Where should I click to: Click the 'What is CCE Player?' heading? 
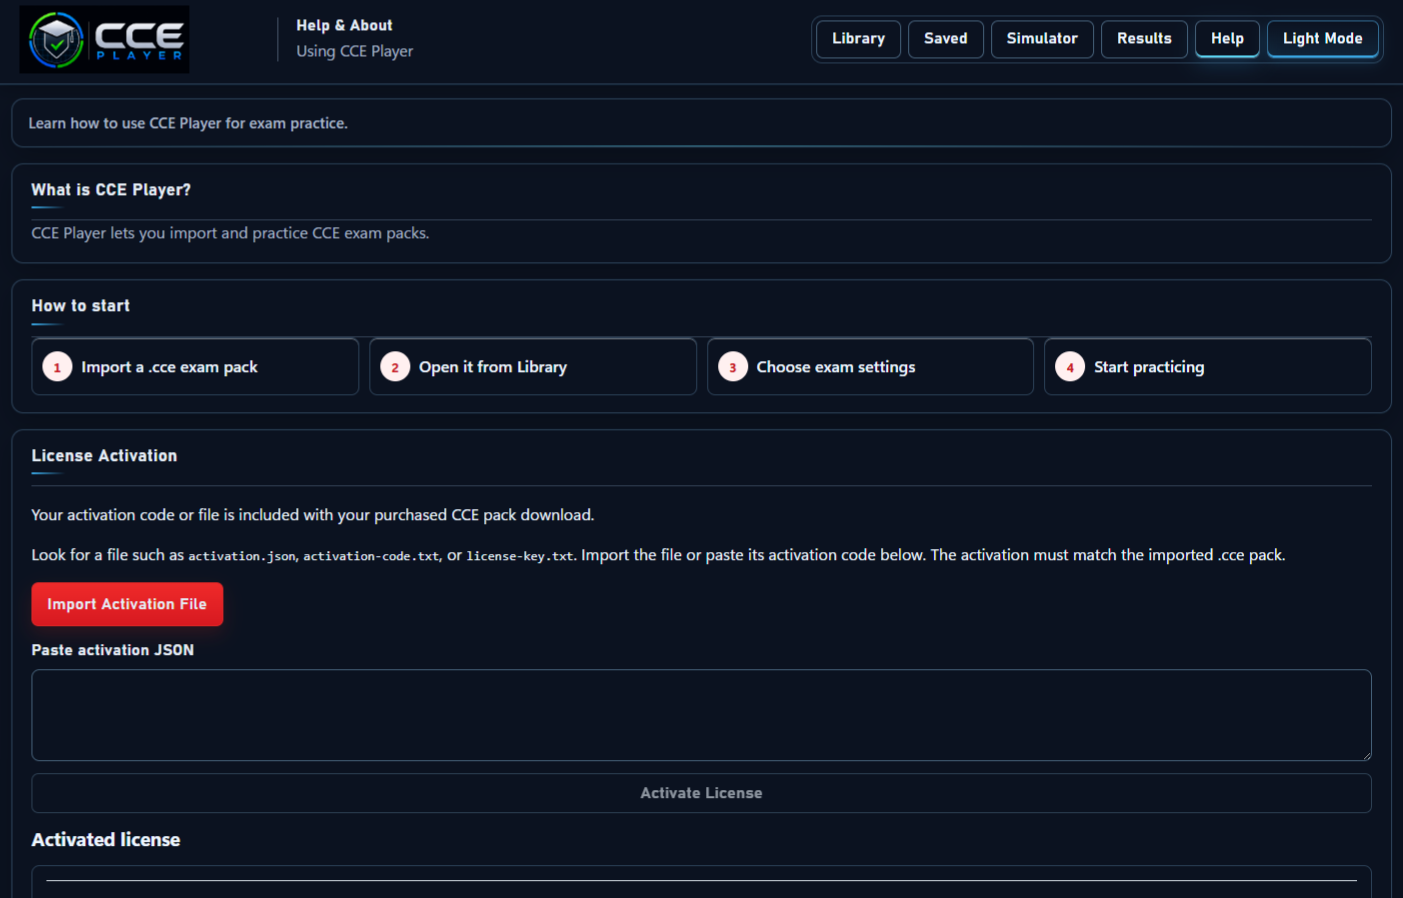pos(111,190)
